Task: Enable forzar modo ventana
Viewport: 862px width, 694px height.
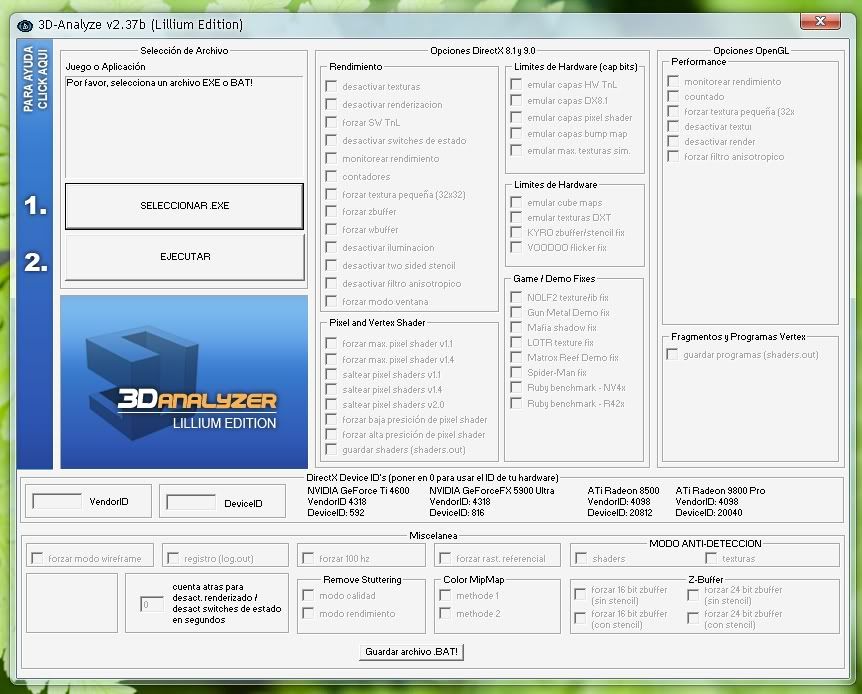Action: pyautogui.click(x=331, y=301)
